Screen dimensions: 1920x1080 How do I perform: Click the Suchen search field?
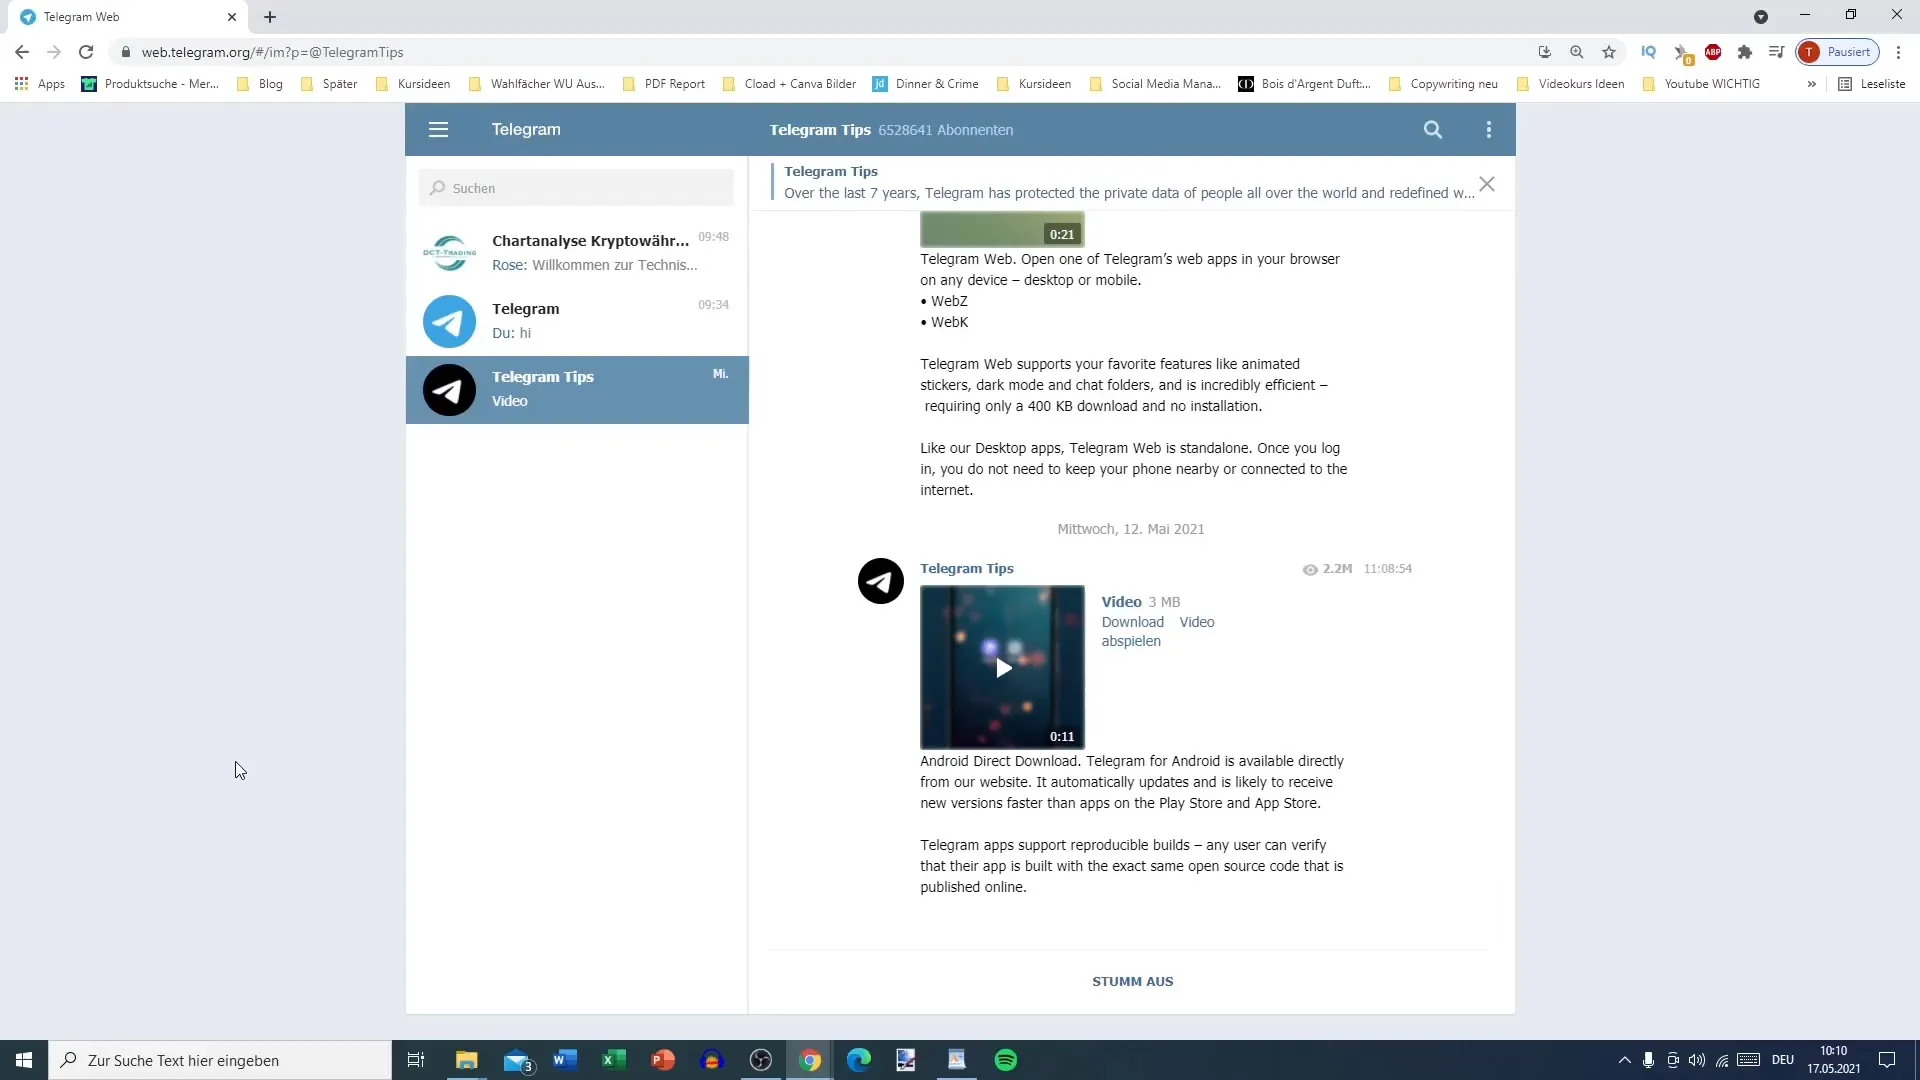coord(576,188)
